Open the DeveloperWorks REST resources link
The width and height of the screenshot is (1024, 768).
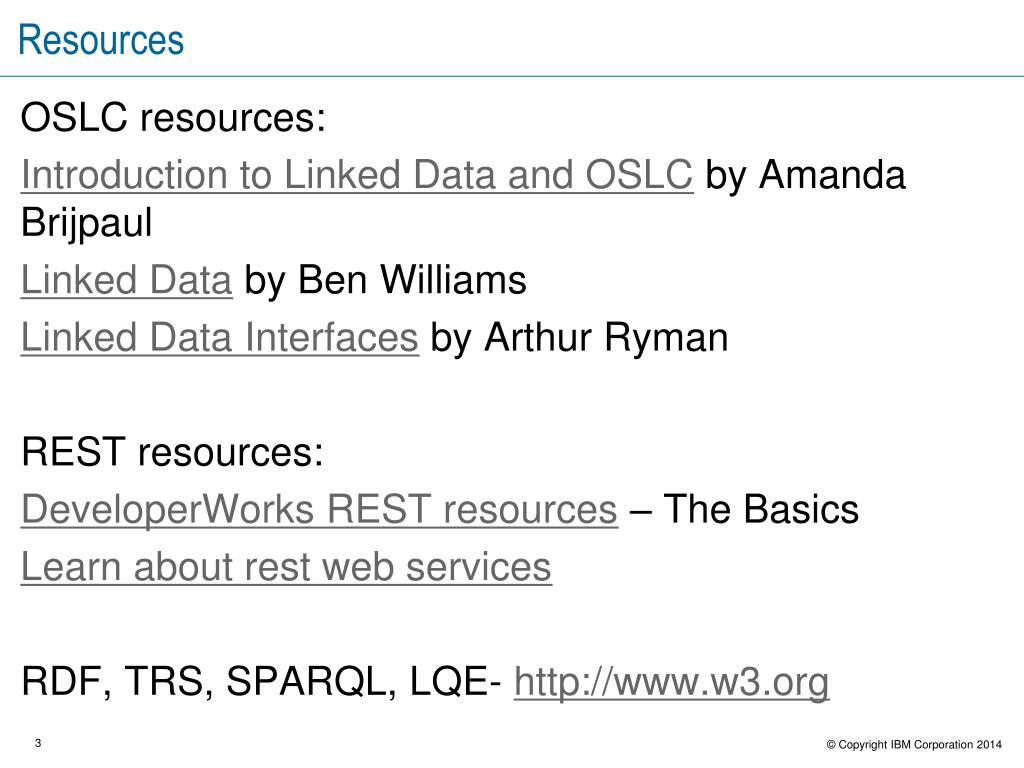click(319, 509)
